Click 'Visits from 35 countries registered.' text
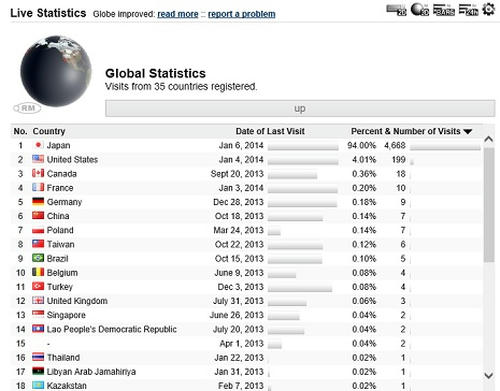The width and height of the screenshot is (500, 391). pos(181,87)
